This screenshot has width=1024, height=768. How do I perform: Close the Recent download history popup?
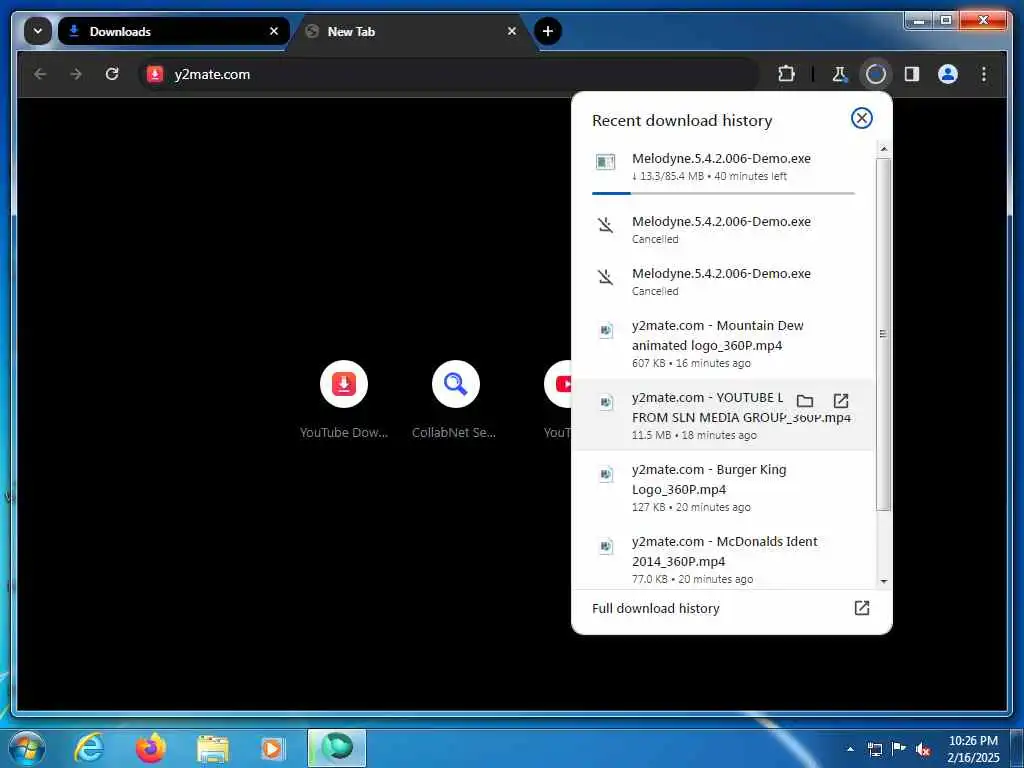[x=861, y=118]
